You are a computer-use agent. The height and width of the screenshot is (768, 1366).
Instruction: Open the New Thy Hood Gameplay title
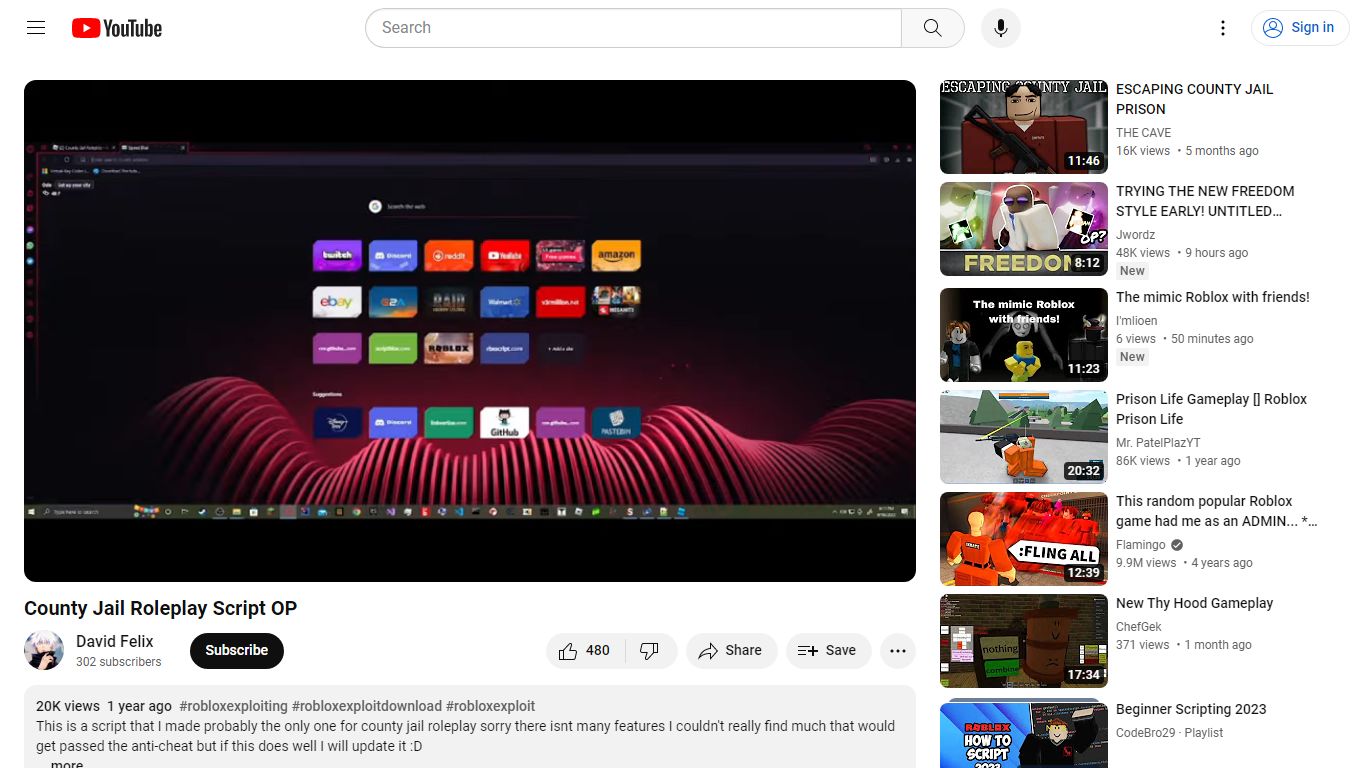pos(1194,603)
